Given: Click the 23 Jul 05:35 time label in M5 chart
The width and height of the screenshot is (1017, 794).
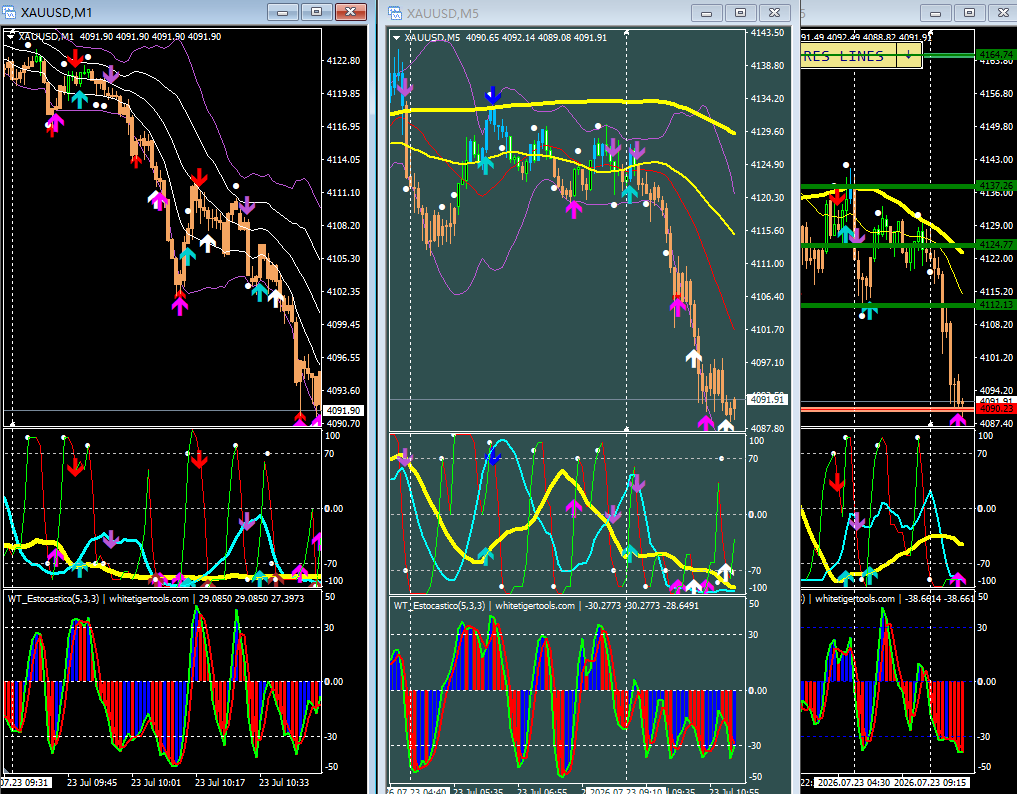Looking at the screenshot, I should (477, 791).
